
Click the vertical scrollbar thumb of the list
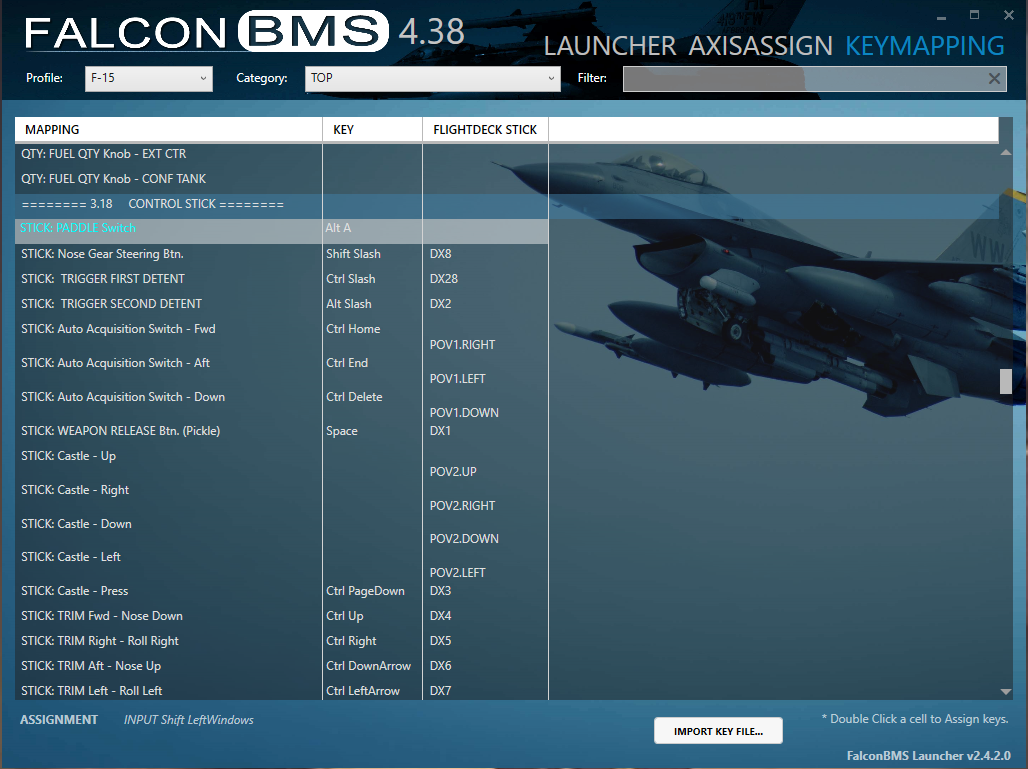[1006, 382]
